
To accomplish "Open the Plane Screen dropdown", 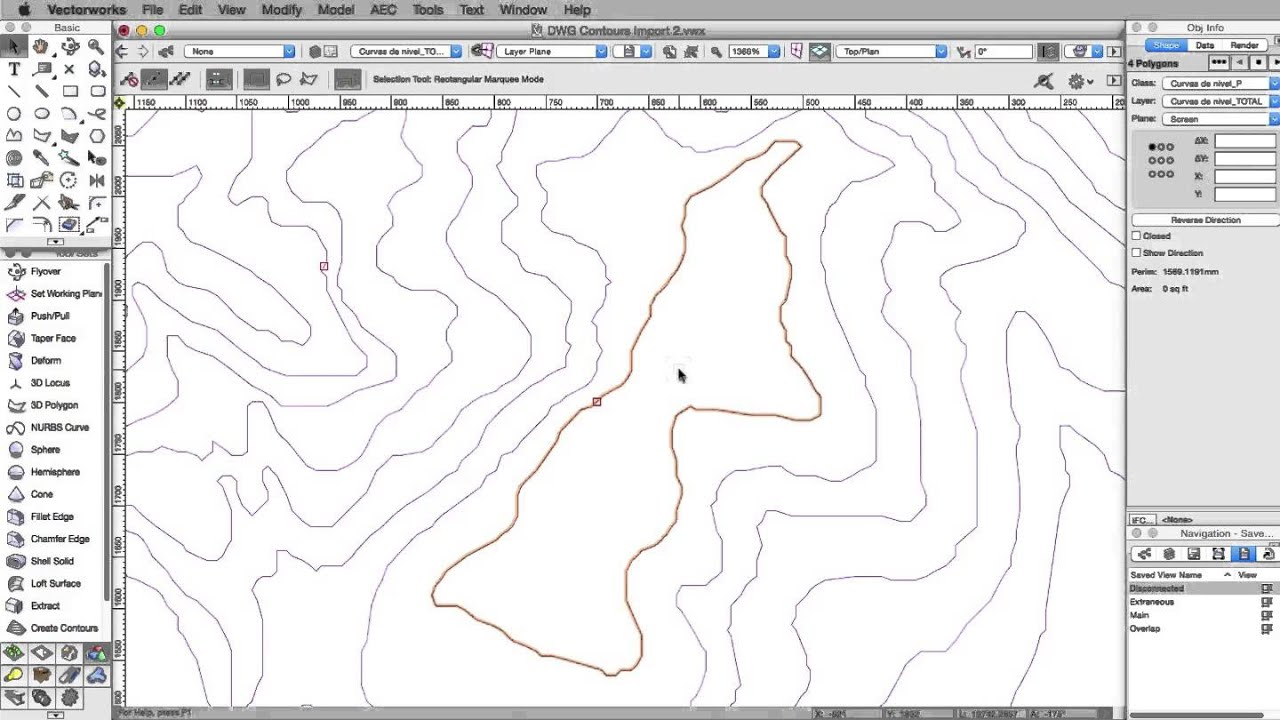I will tap(1220, 119).
